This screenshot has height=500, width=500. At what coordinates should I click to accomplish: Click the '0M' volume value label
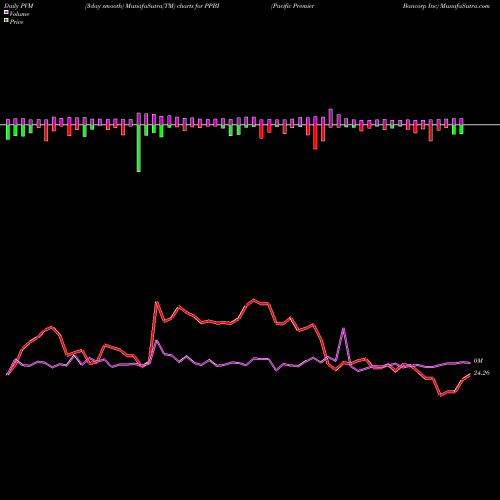point(478,361)
